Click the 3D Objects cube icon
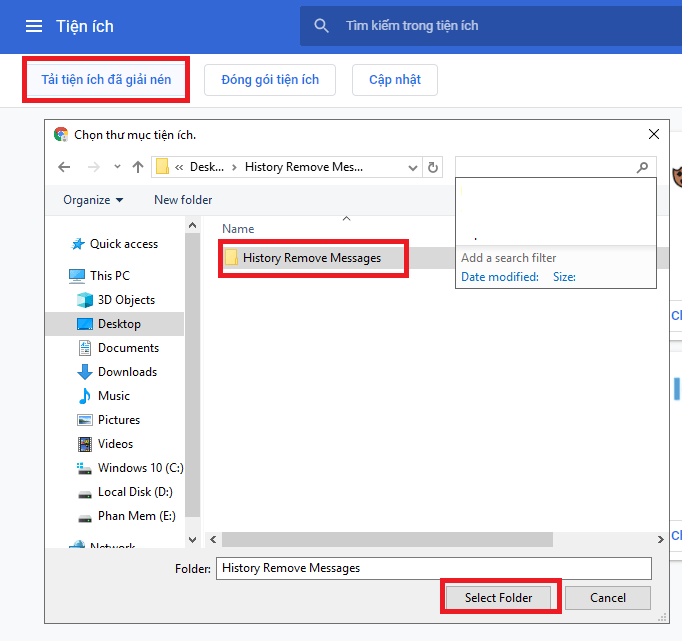Image resolution: width=682 pixels, height=641 pixels. tap(84, 300)
